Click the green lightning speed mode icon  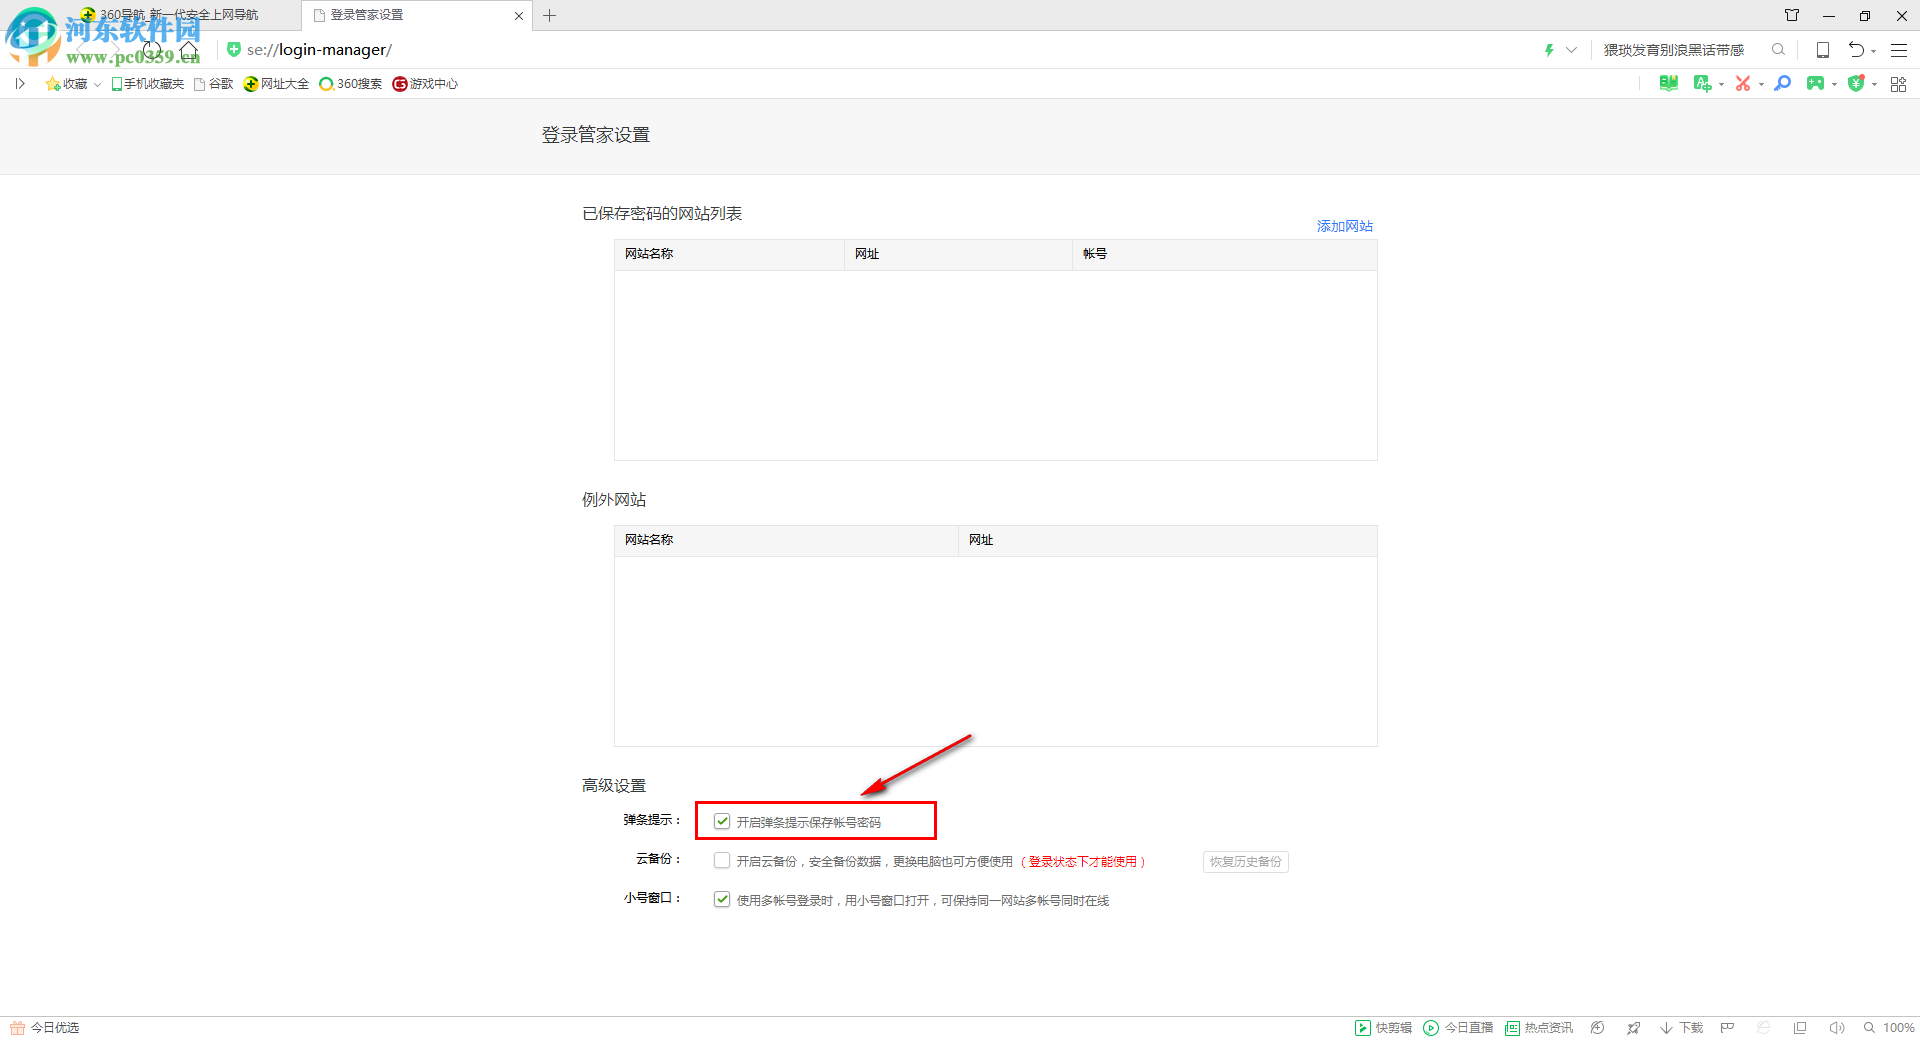[x=1549, y=50]
